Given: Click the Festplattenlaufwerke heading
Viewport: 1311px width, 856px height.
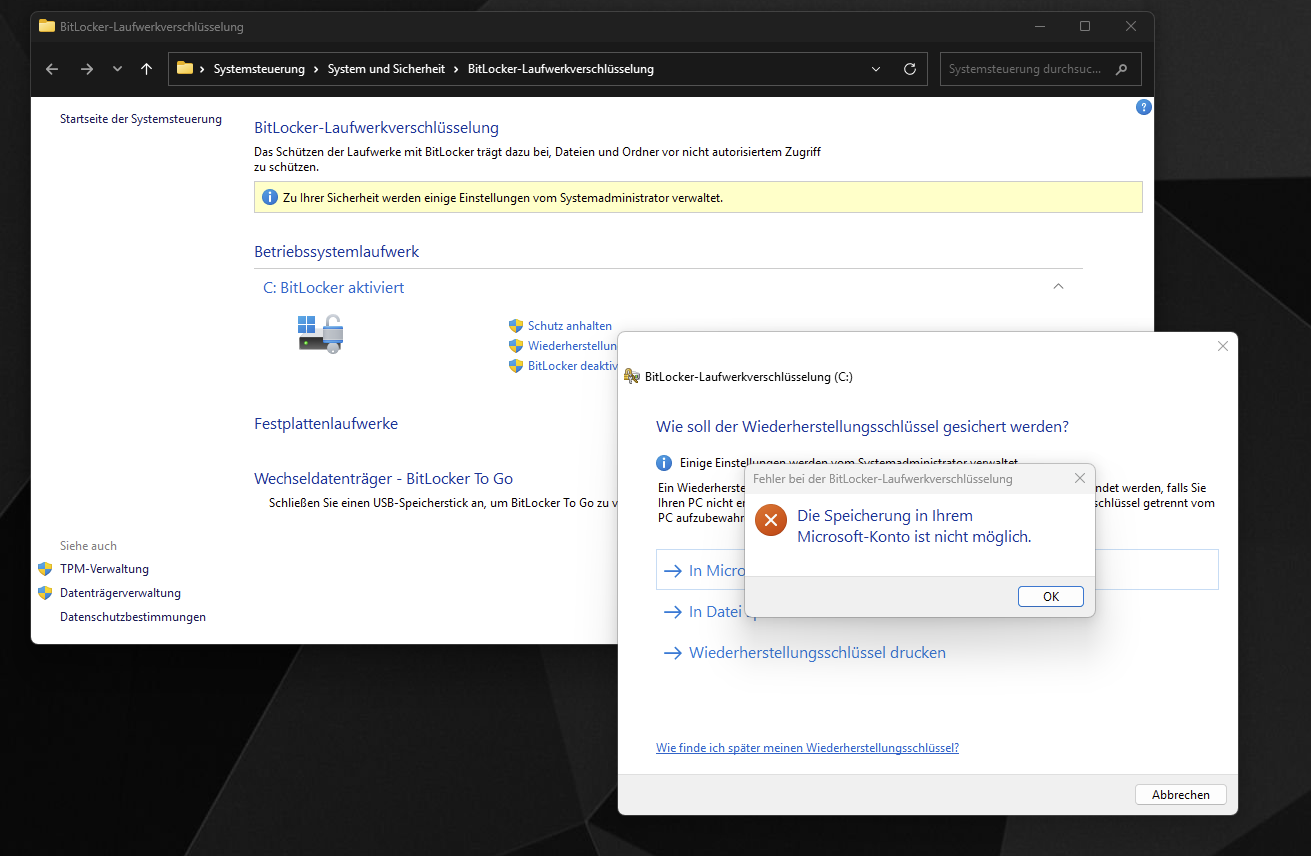Looking at the screenshot, I should (326, 424).
